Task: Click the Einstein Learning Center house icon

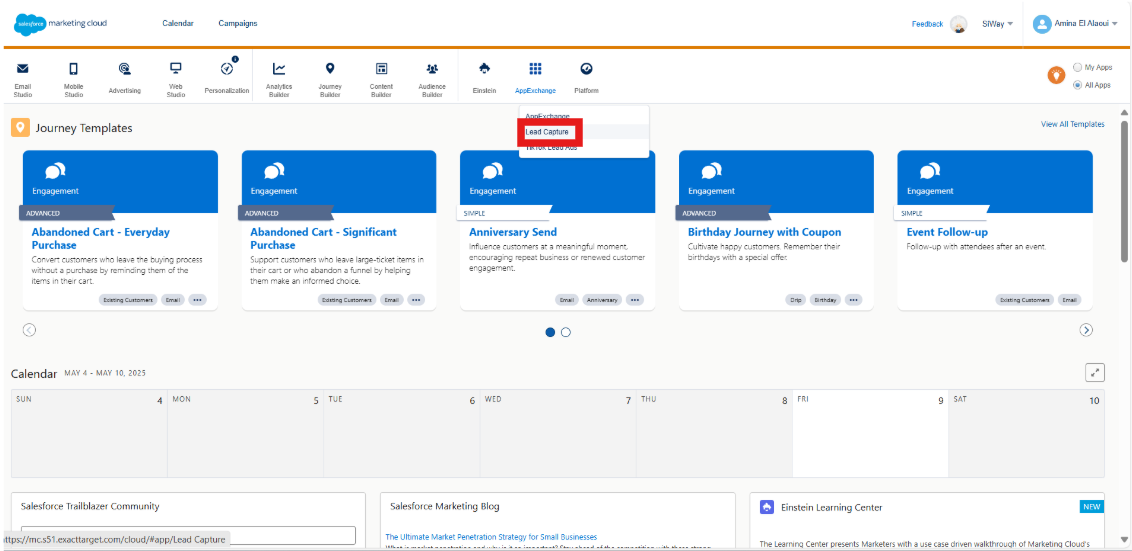Action: pos(767,507)
